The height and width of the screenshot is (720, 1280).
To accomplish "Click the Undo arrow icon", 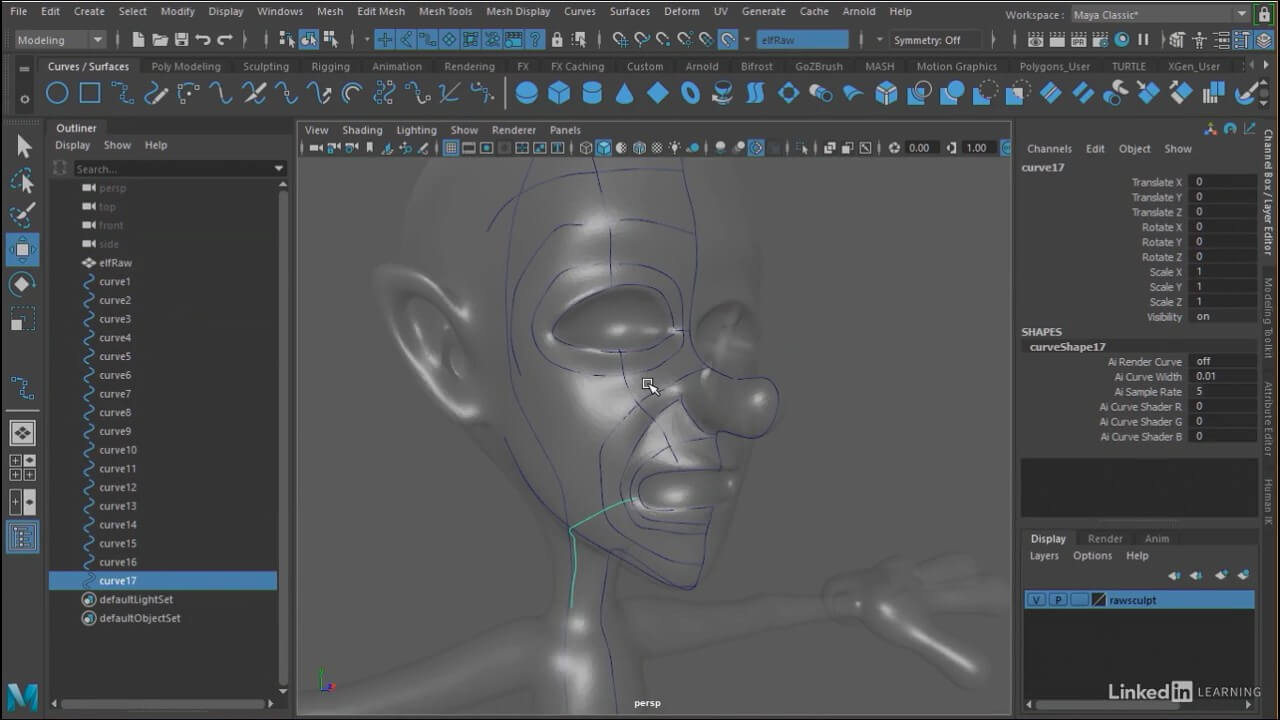I will [203, 40].
